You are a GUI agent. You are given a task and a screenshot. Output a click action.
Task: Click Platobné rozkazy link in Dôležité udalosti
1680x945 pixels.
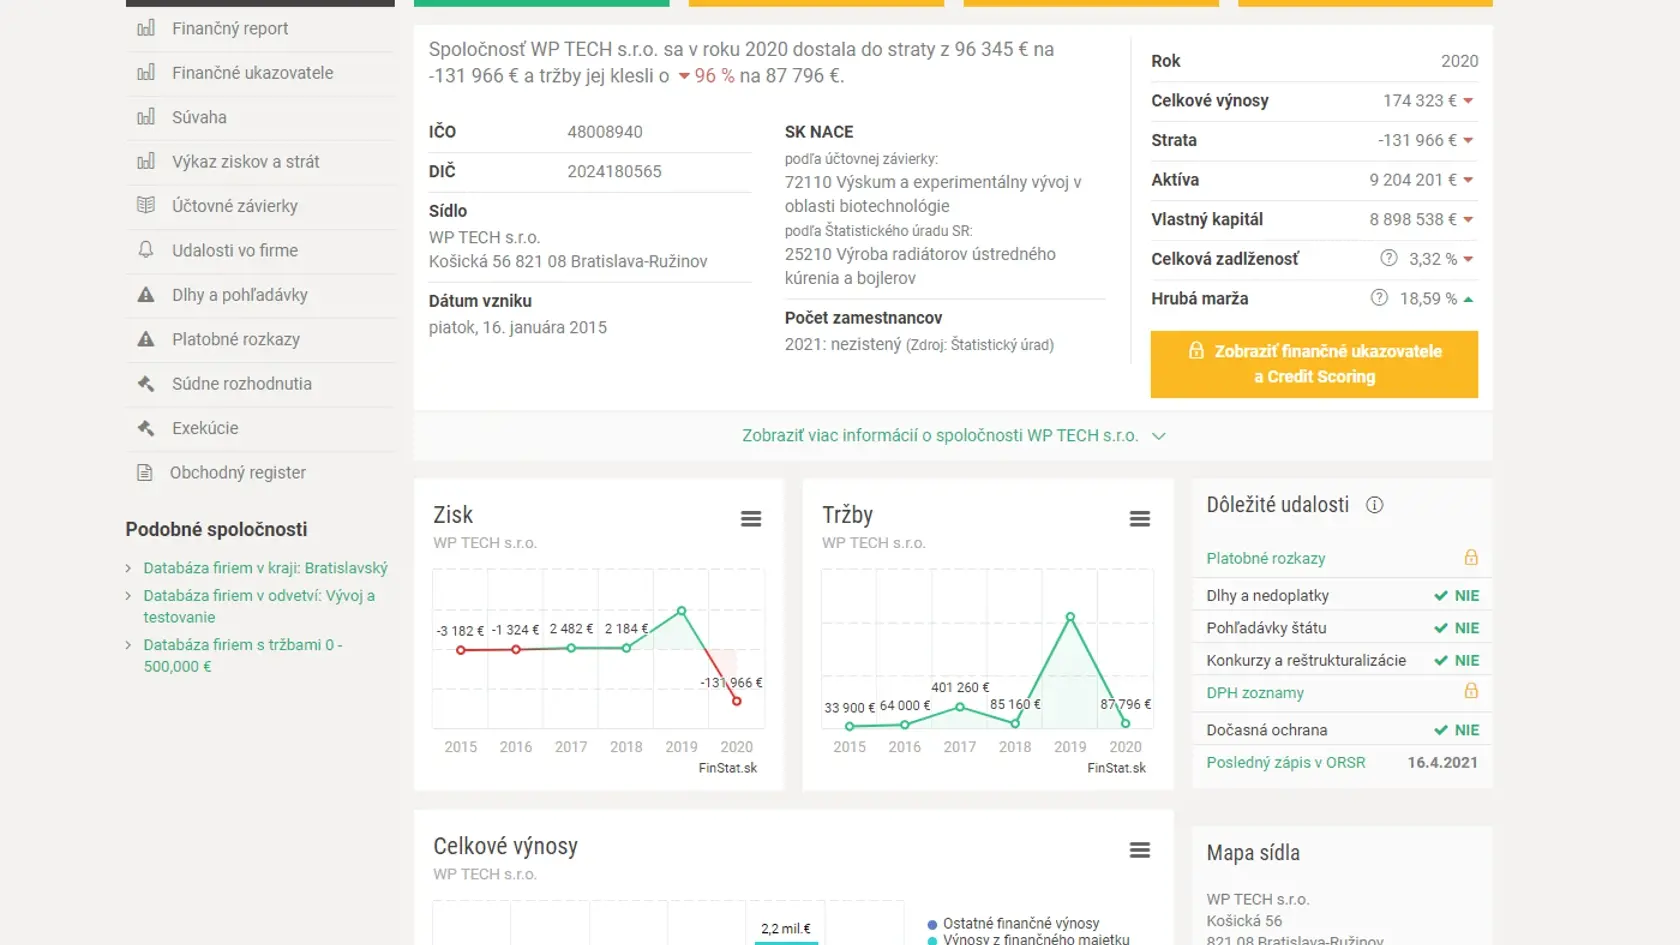(1265, 558)
